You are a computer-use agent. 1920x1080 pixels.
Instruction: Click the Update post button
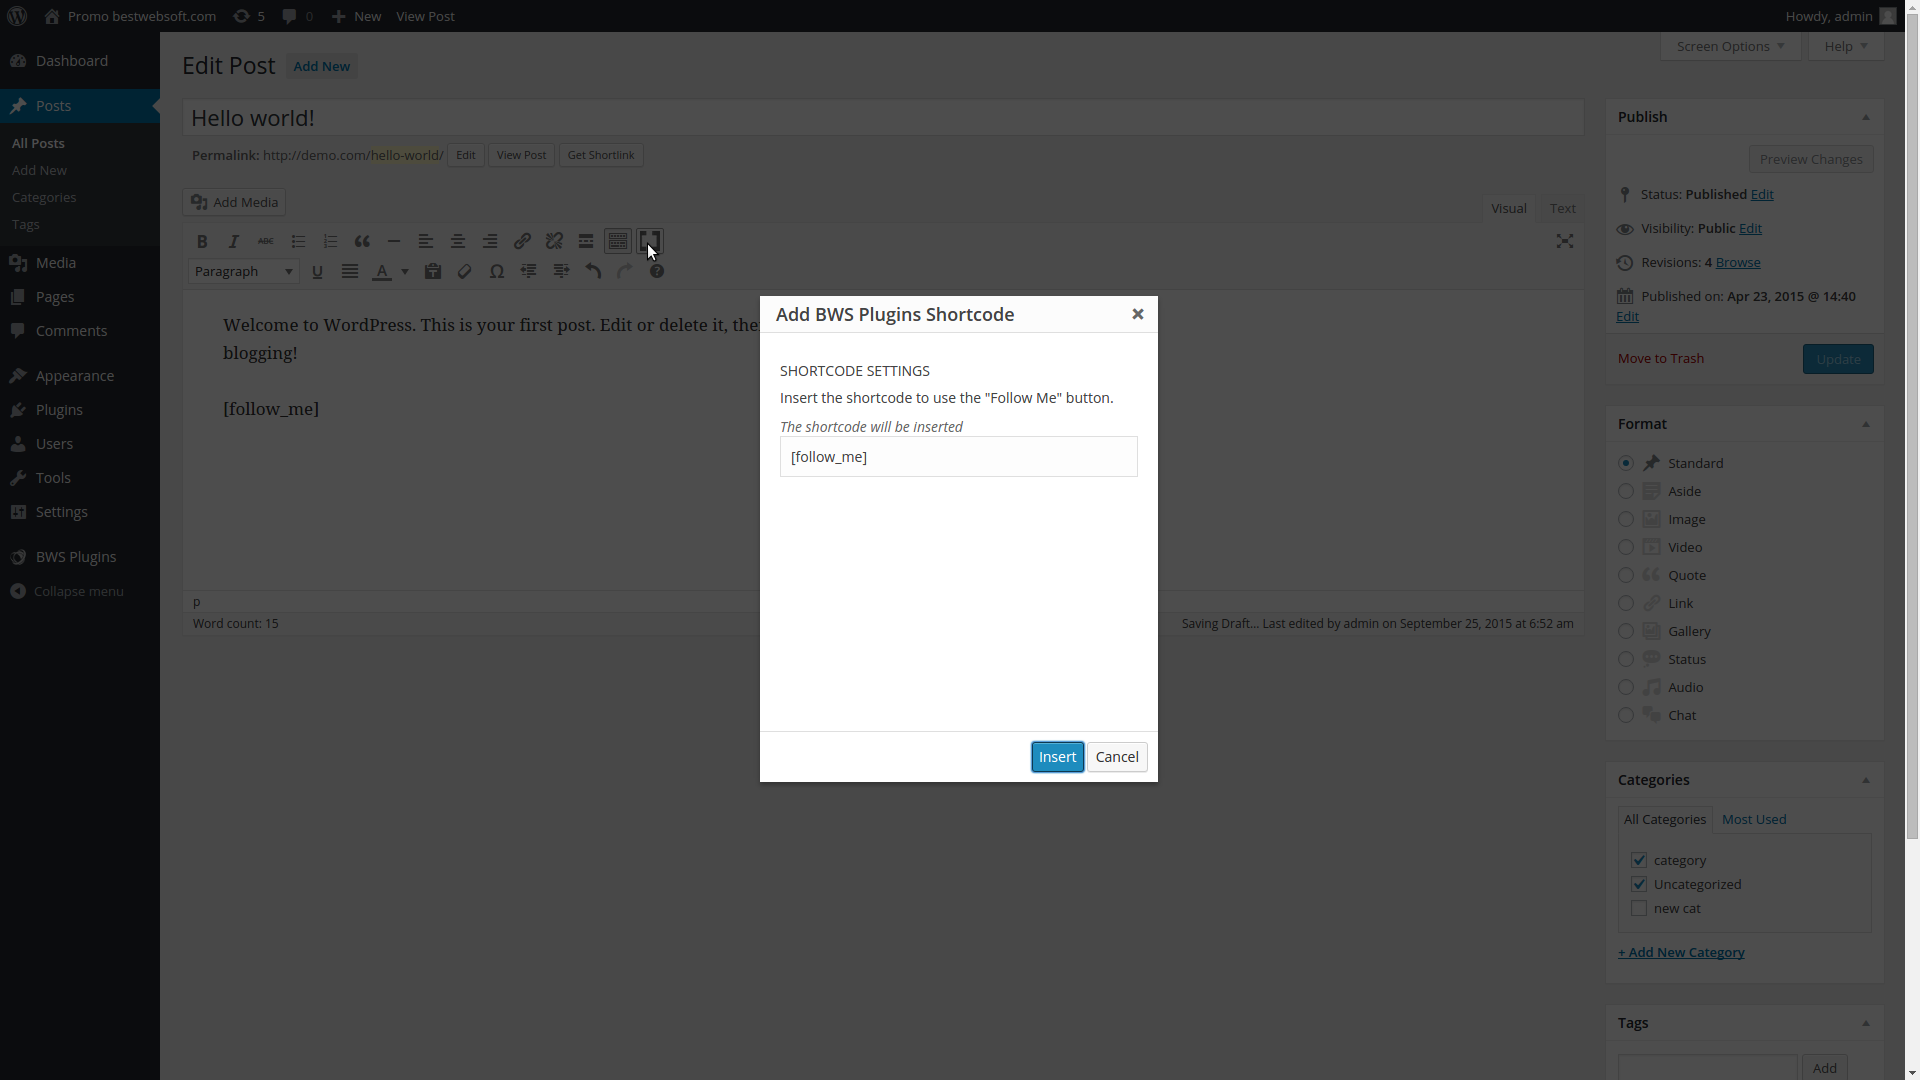click(1838, 359)
